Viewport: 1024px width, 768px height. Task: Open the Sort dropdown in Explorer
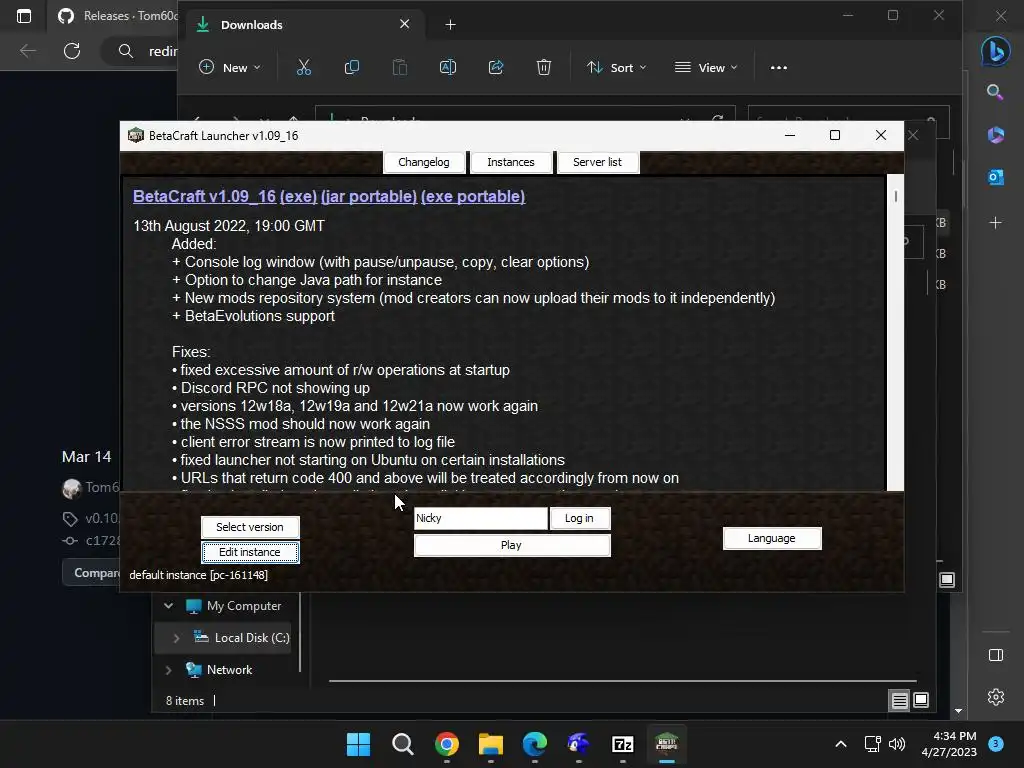click(616, 67)
